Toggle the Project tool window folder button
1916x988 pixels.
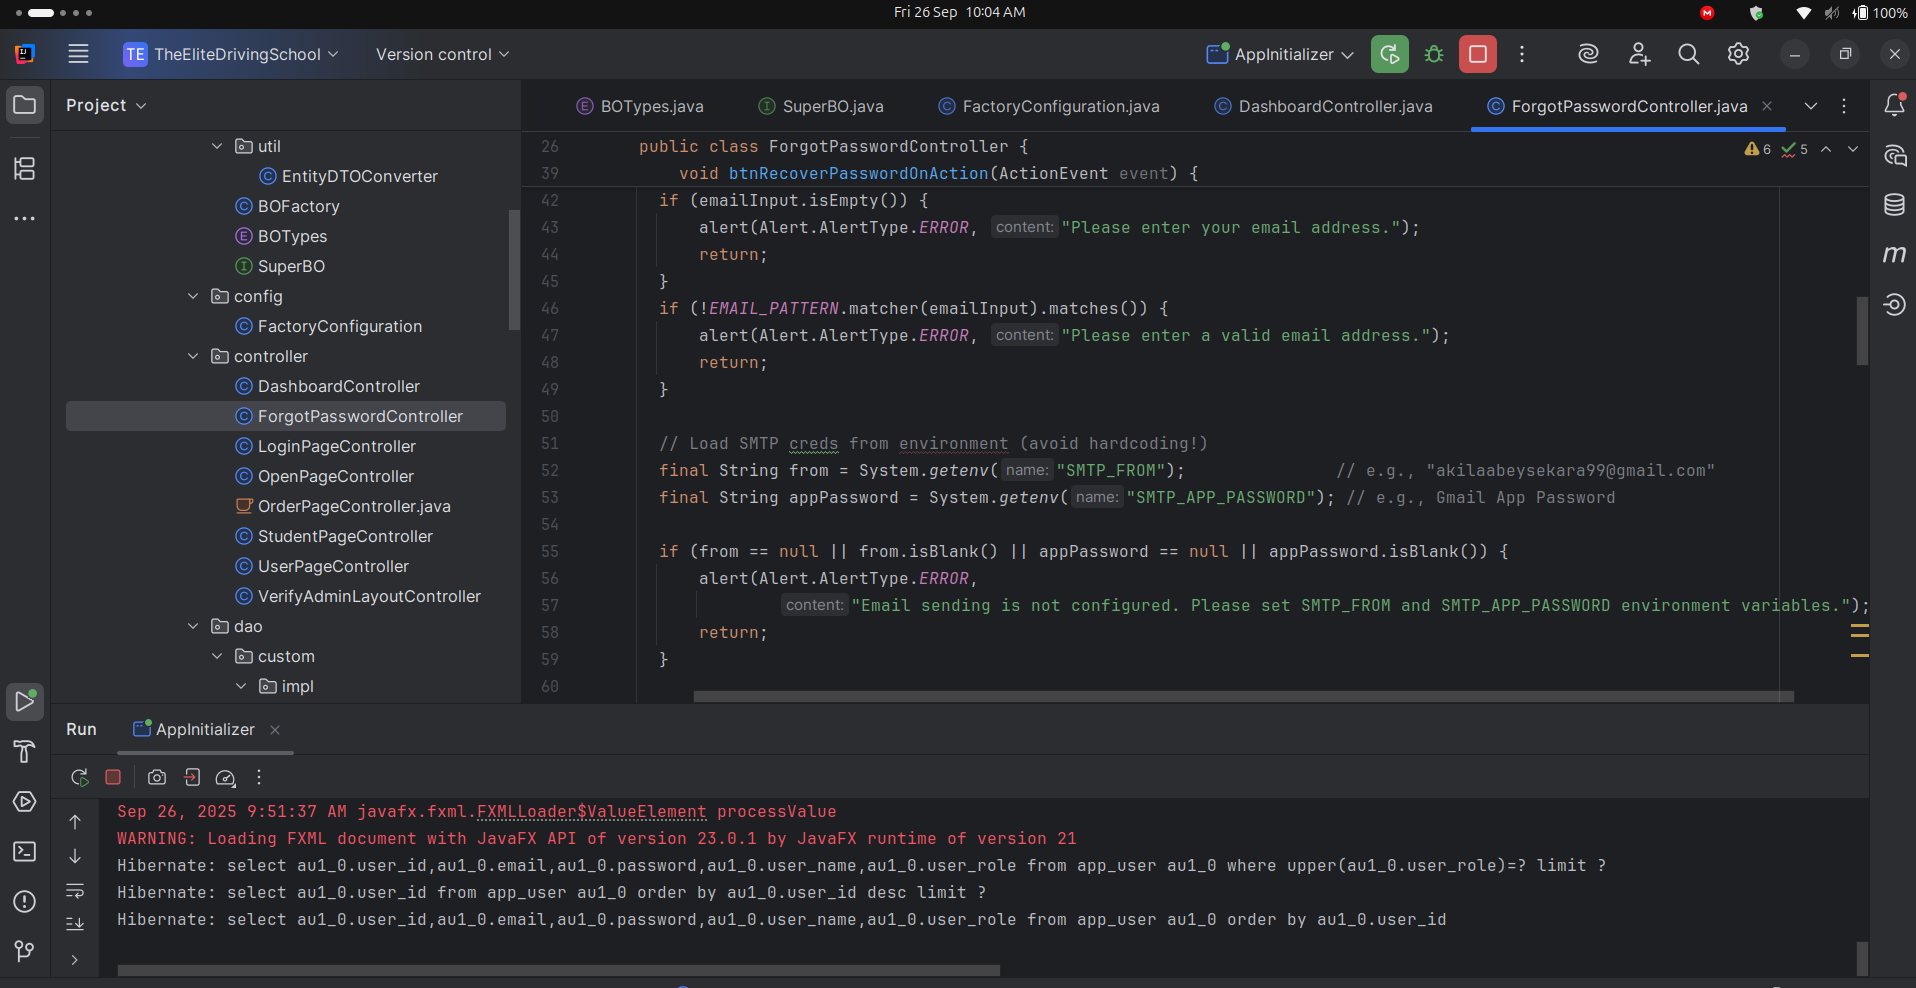click(24, 105)
